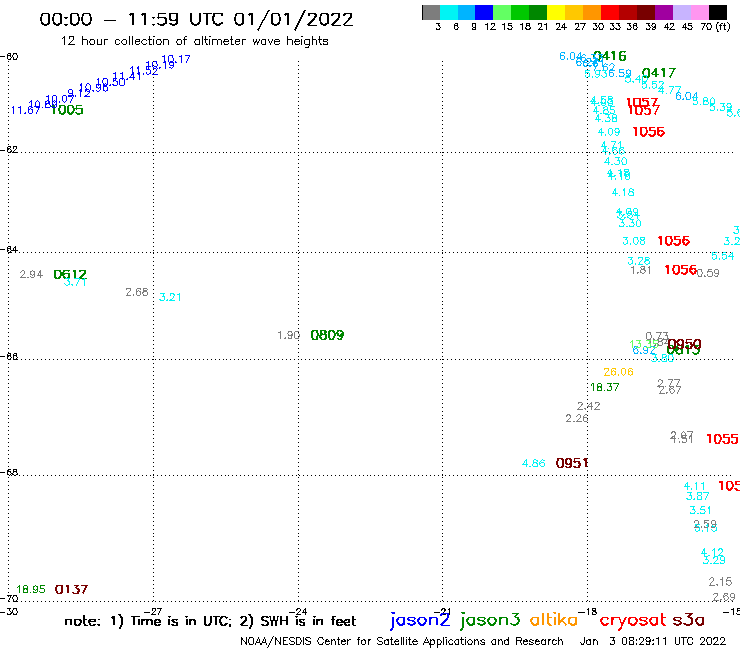The image size is (740, 650).
Task: Click the gray wave value "2.68"
Action: tap(137, 292)
